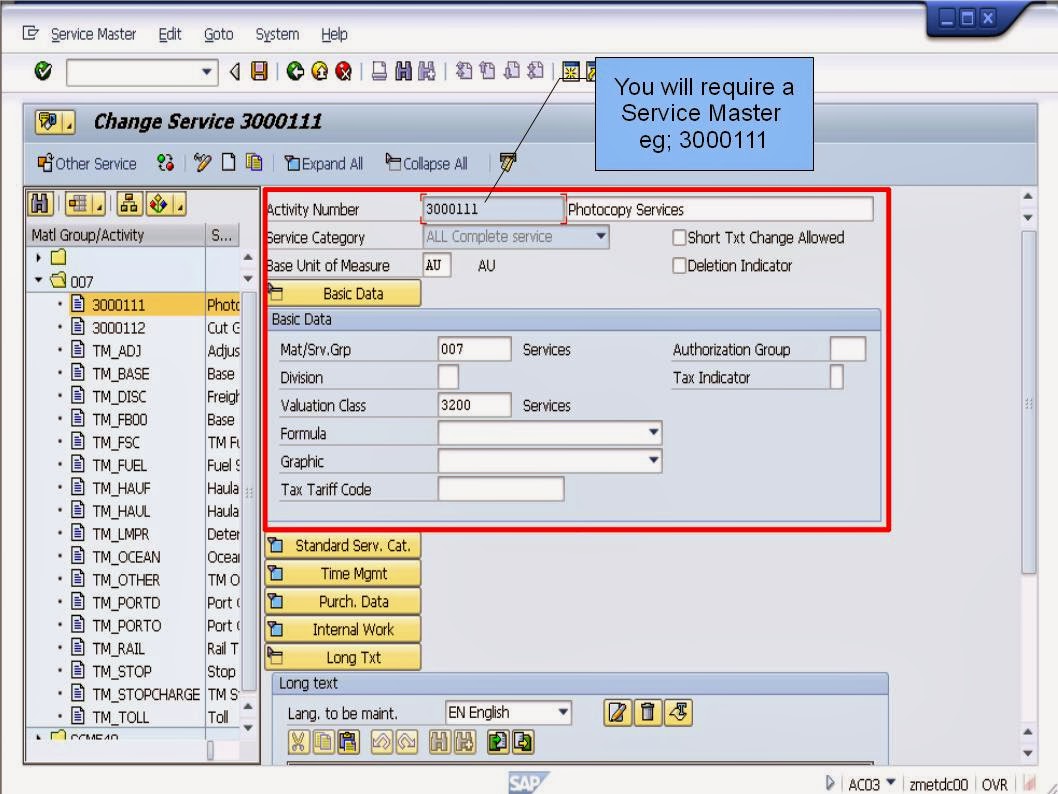
Task: Toggle Short Txt Change Allowed checkbox
Action: (x=679, y=237)
